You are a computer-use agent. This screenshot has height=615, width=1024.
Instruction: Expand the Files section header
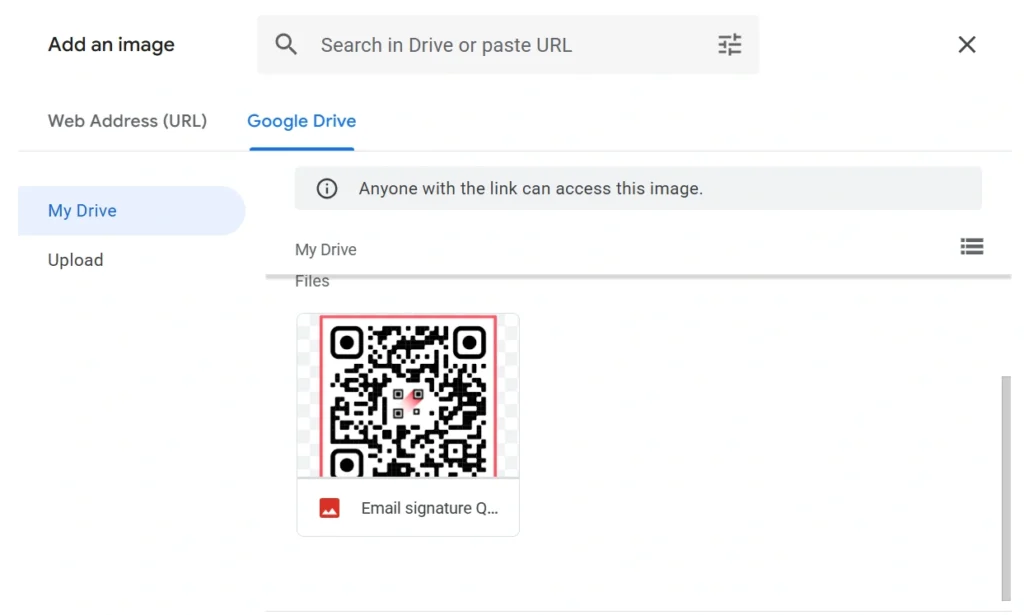pos(312,281)
